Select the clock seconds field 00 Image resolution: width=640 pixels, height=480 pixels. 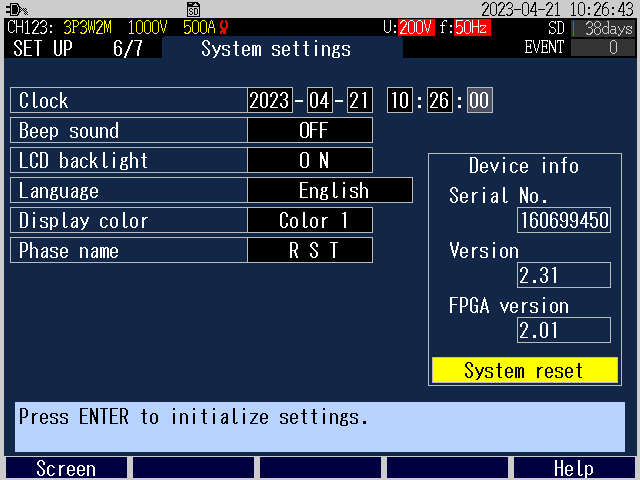tap(480, 100)
